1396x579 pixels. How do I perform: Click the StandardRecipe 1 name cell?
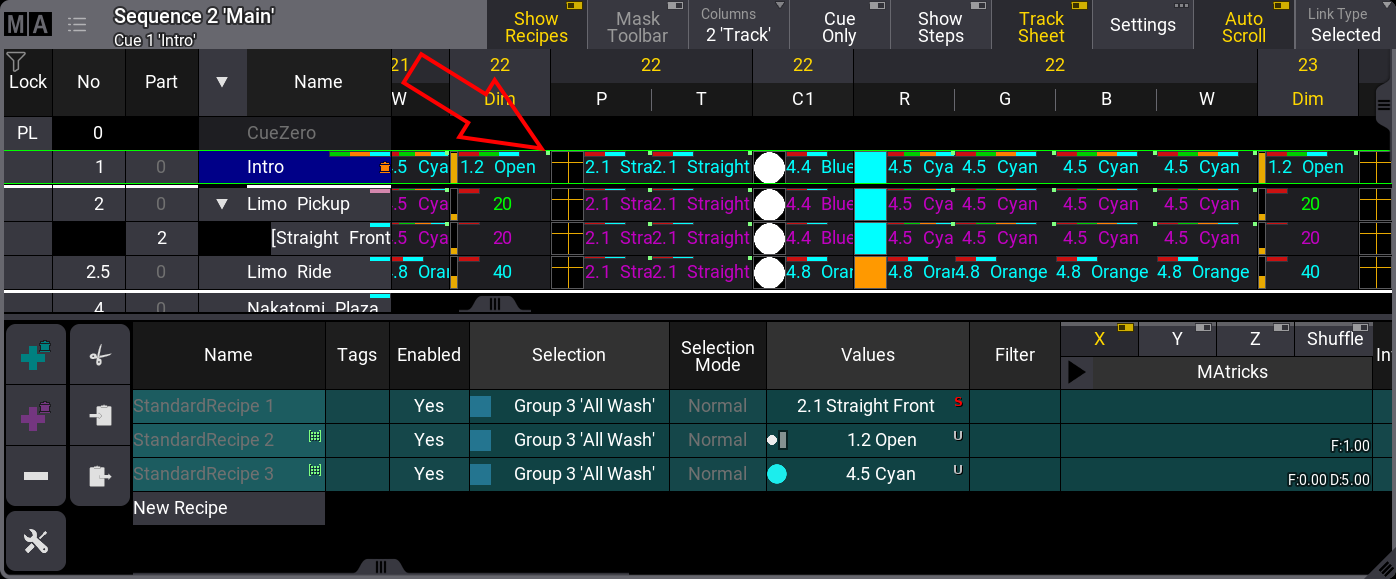(229, 406)
